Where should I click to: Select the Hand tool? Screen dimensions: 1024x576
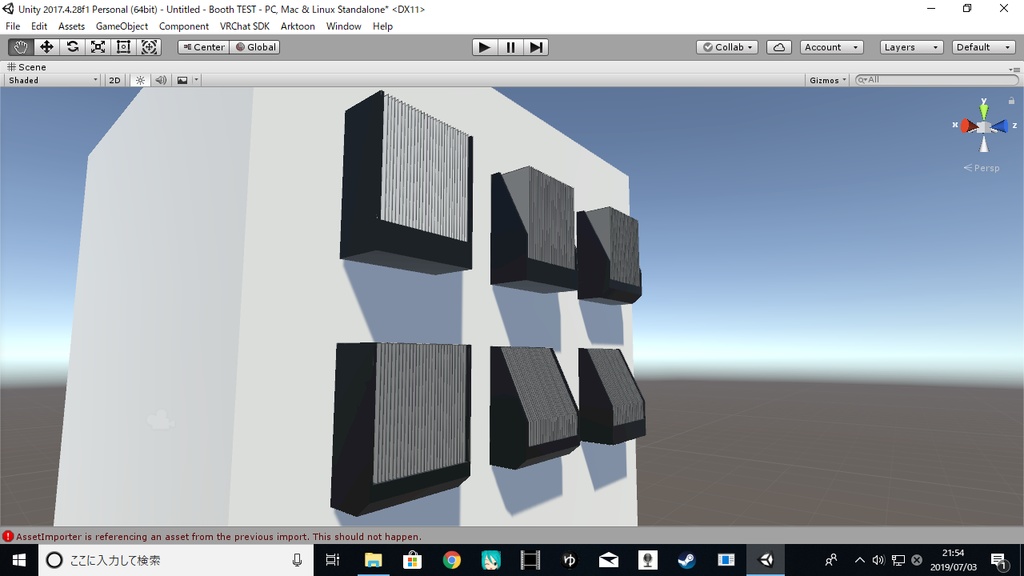click(x=21, y=47)
